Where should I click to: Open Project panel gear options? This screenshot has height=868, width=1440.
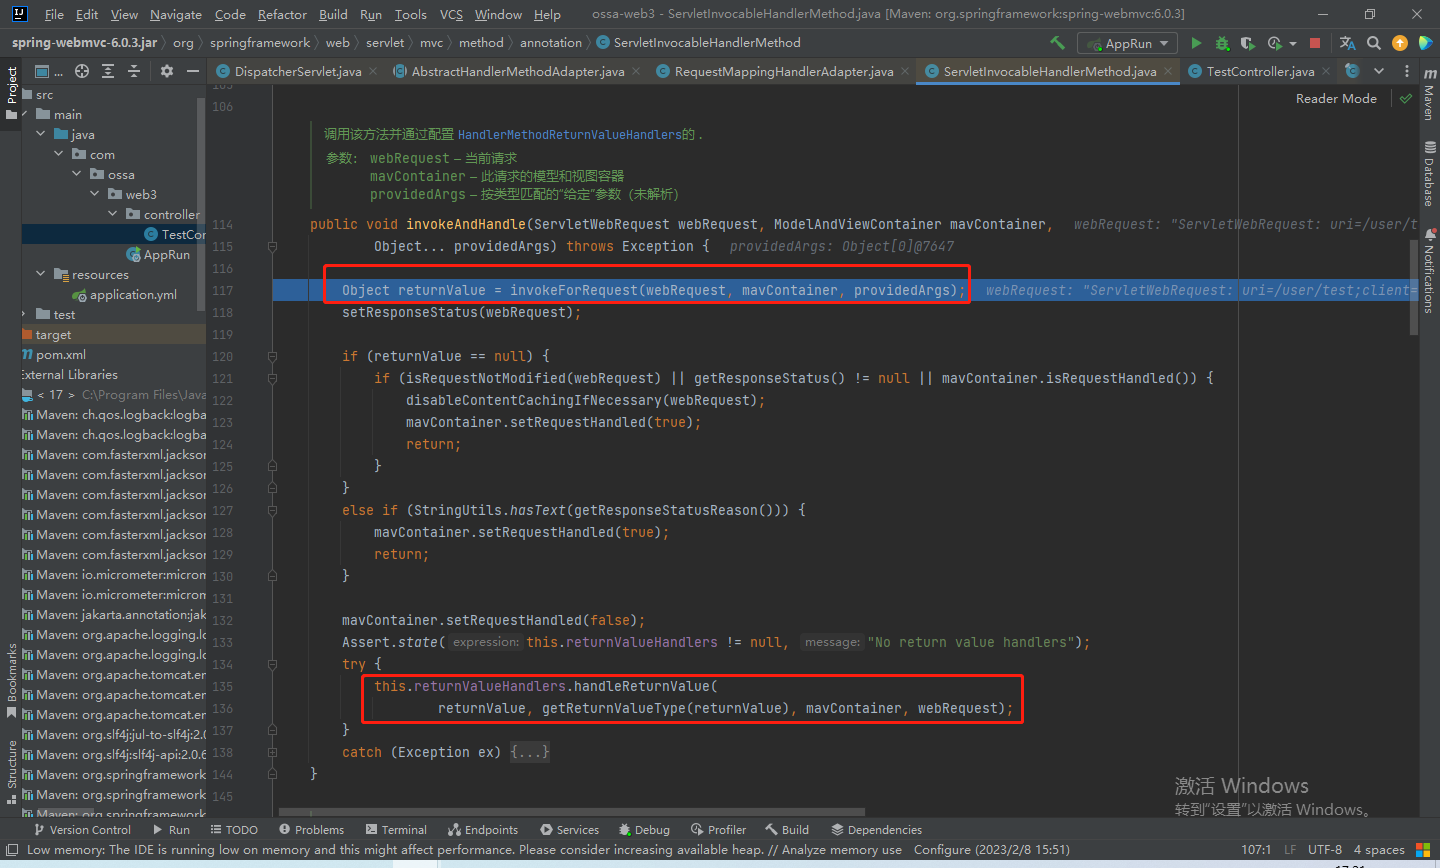[x=167, y=71]
